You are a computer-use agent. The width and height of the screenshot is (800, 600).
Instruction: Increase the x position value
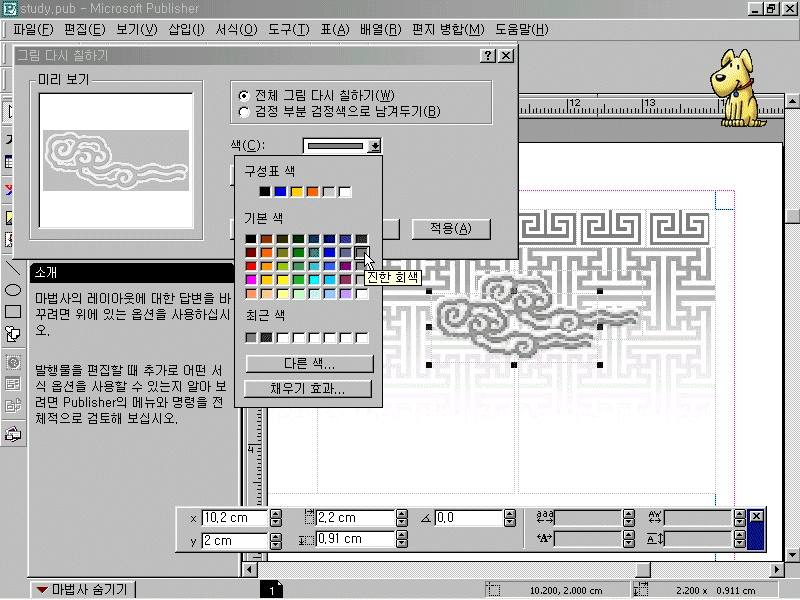click(276, 514)
